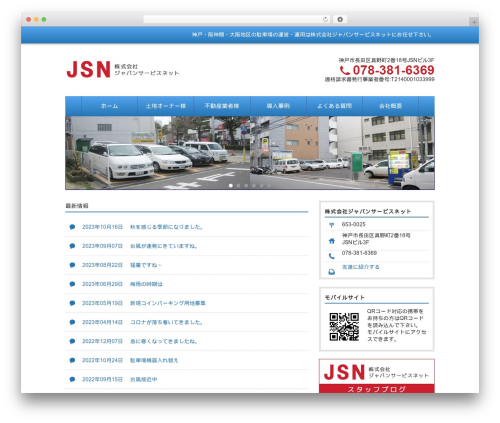Click comment icon for 2023年09月07日 post
The width and height of the screenshot is (500, 423).
point(72,246)
